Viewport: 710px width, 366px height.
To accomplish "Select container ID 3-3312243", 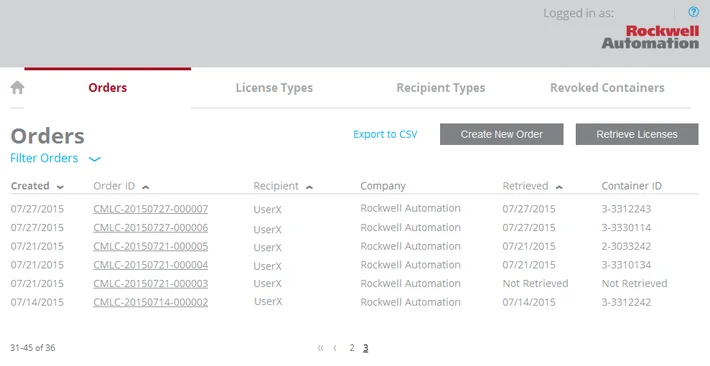I will click(626, 209).
